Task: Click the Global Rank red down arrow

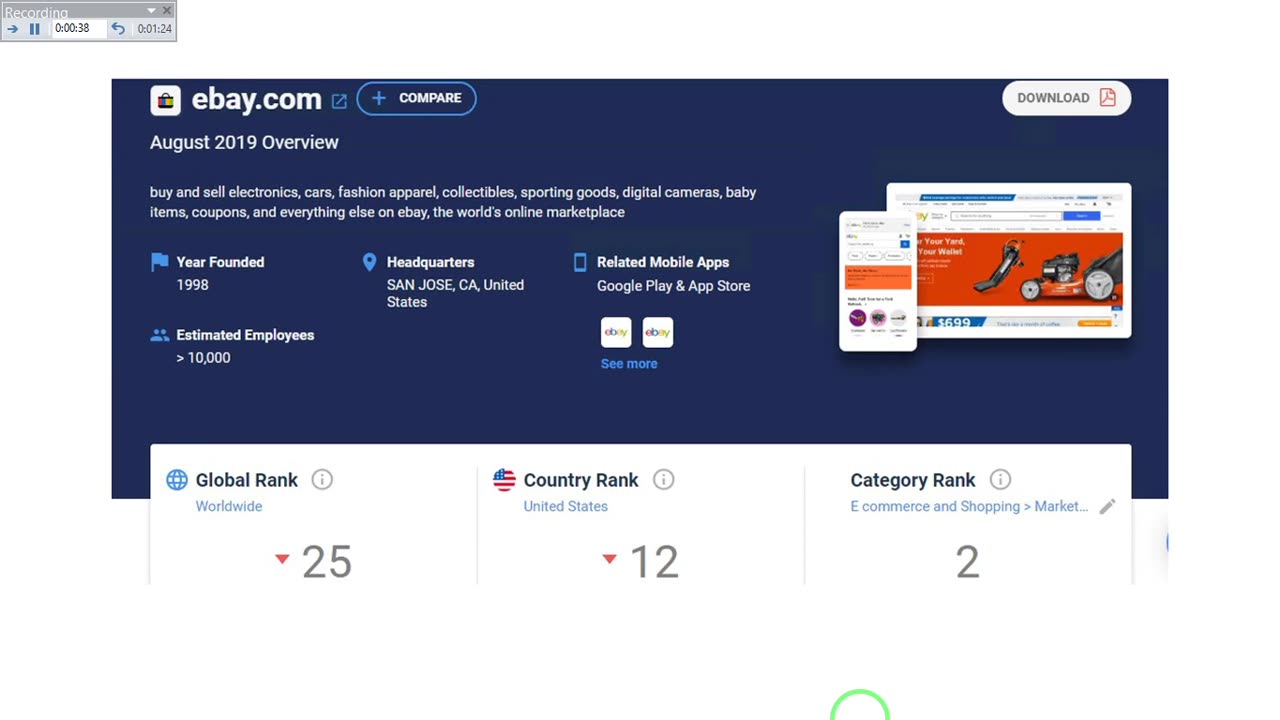Action: coord(282,559)
